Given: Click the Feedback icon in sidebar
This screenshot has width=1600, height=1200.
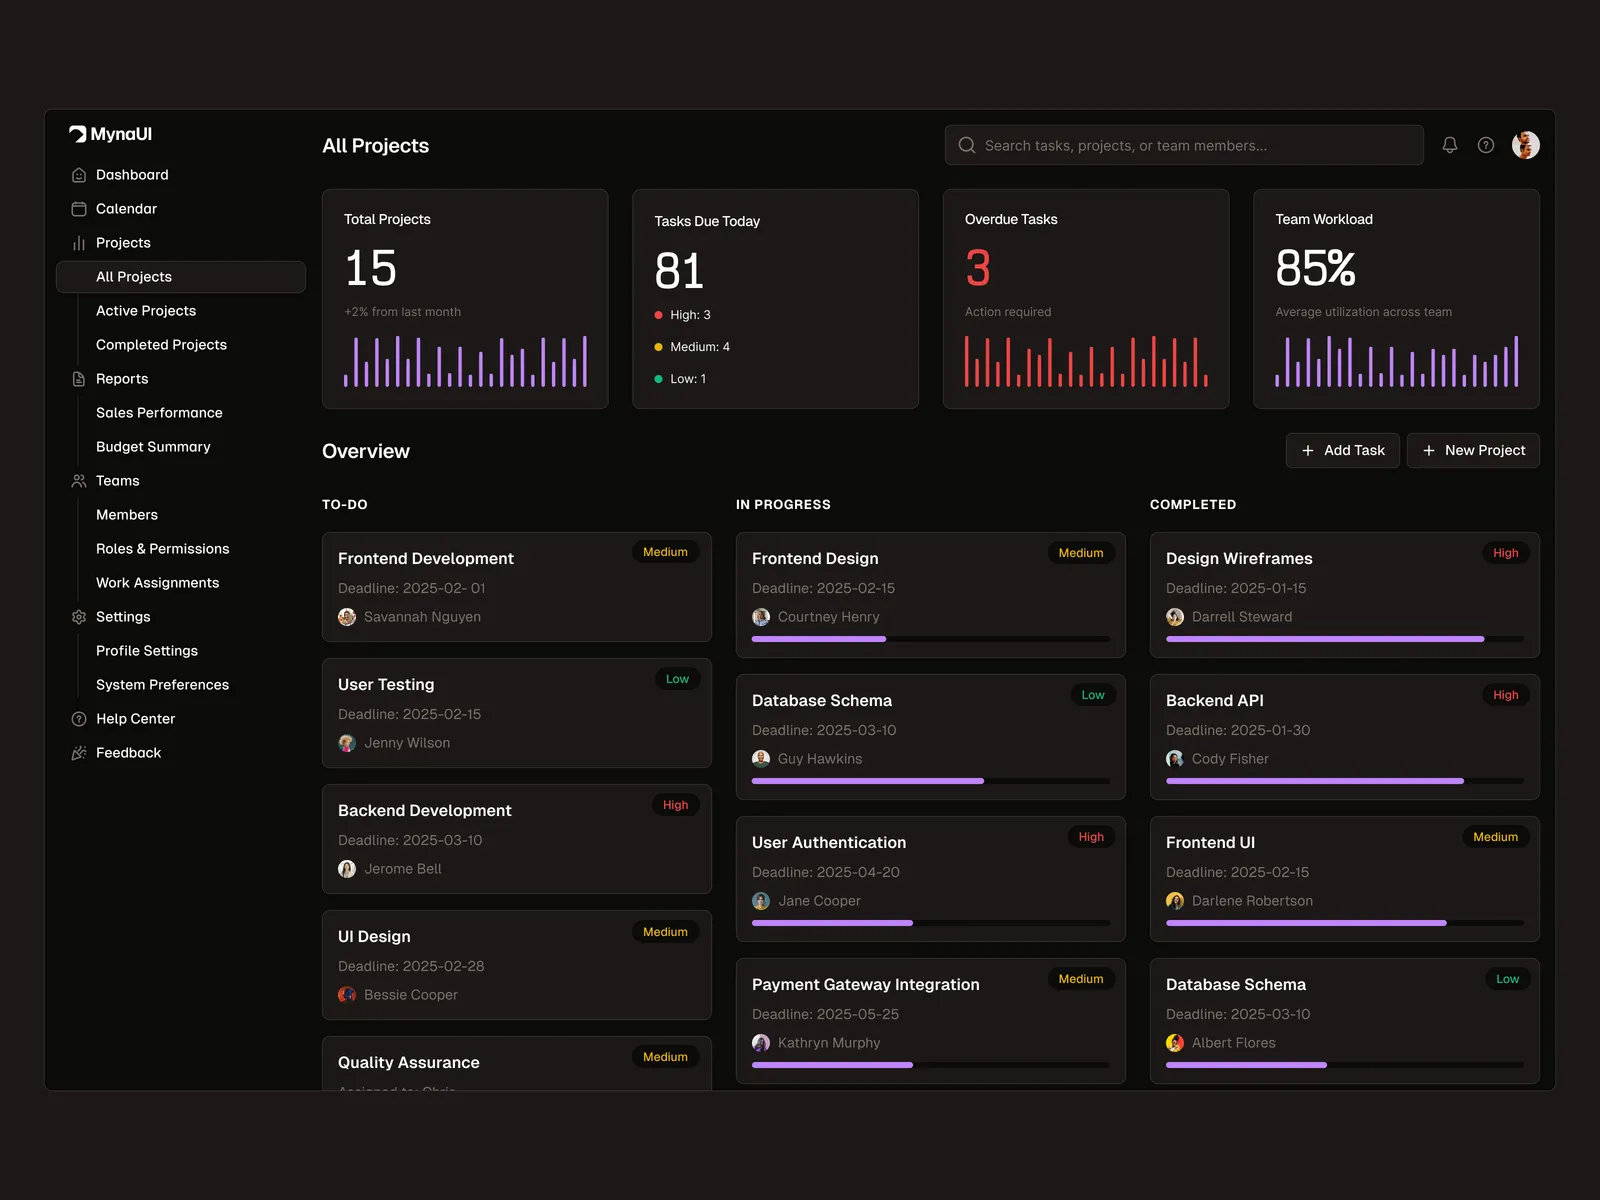Looking at the screenshot, I should [x=79, y=753].
